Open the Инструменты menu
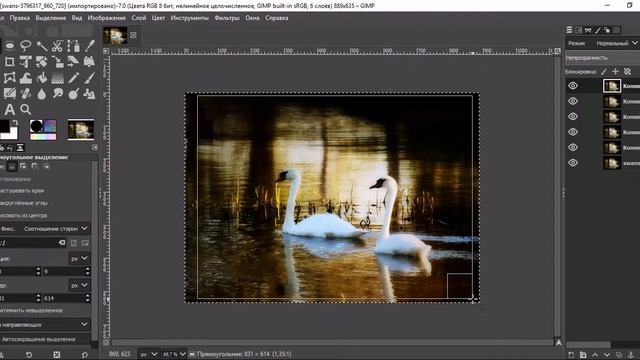The height and width of the screenshot is (360, 640). (x=190, y=18)
